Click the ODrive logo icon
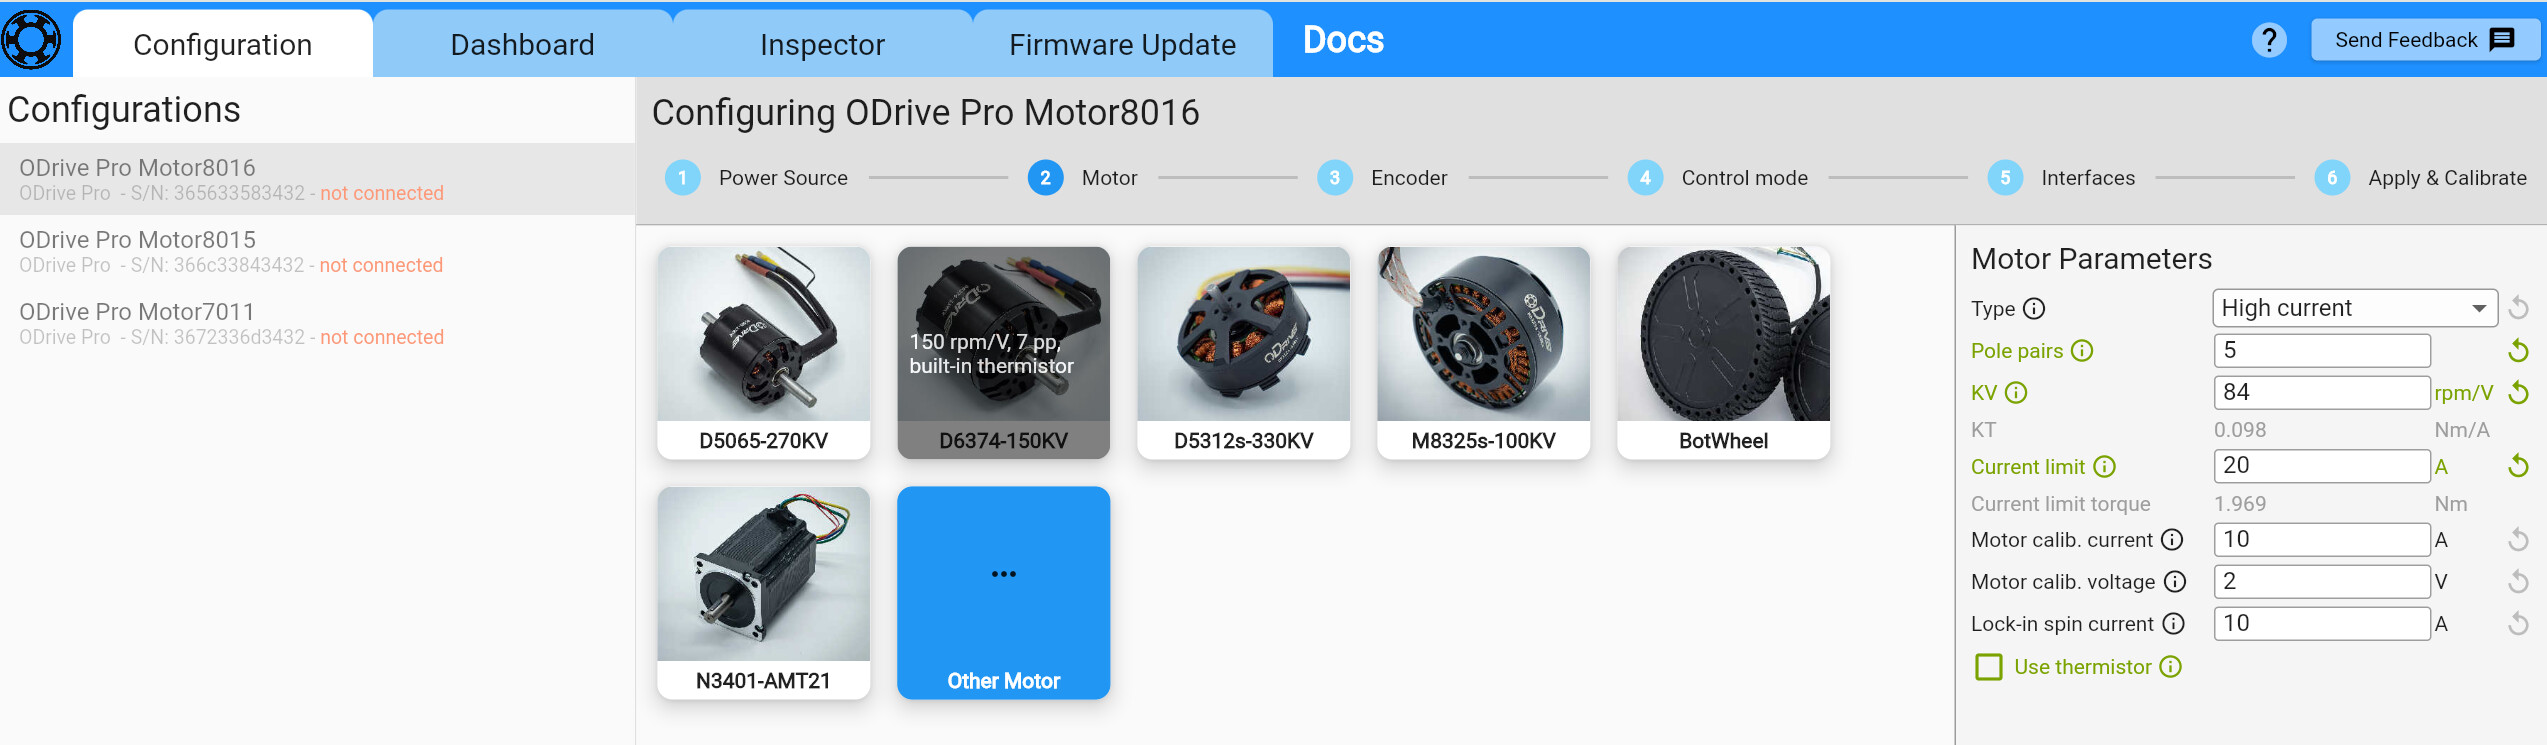The height and width of the screenshot is (745, 2547). pos(31,40)
